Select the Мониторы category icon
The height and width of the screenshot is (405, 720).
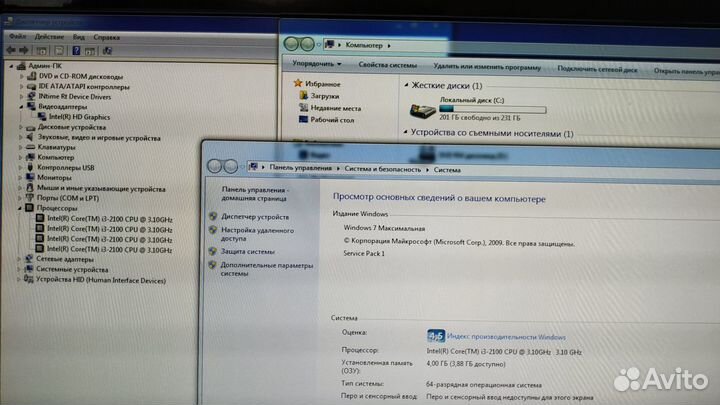[30, 177]
